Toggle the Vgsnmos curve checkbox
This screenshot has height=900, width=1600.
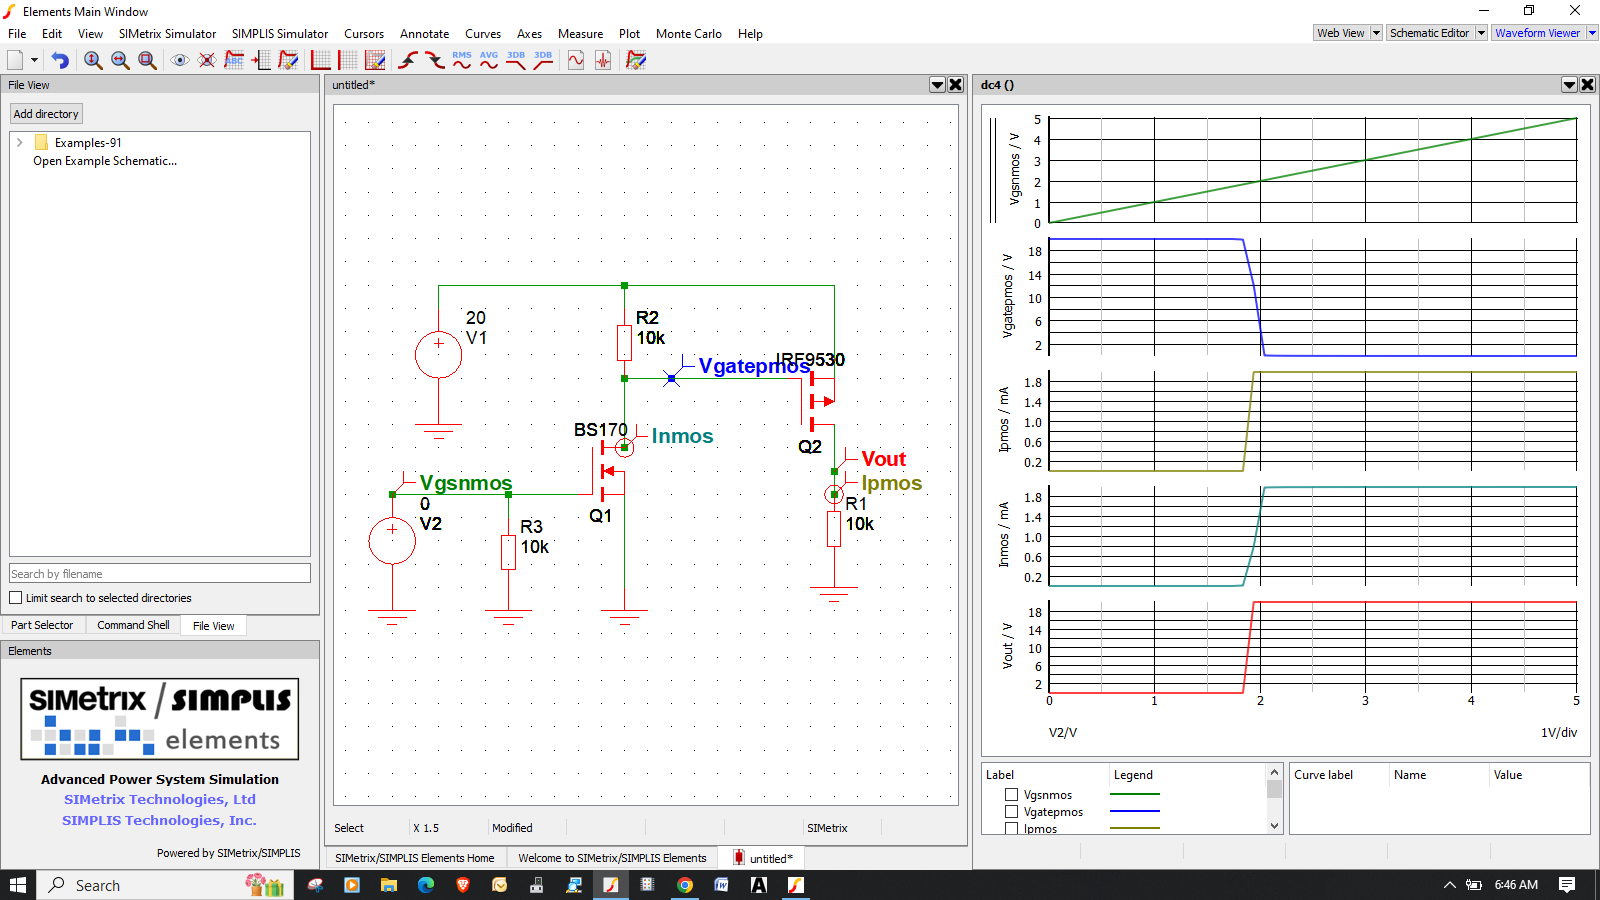1011,795
